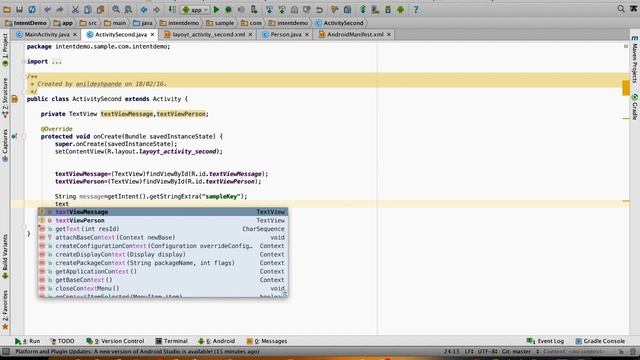Click the Search Everywhere magnifier icon
The width and height of the screenshot is (640, 360).
click(621, 9)
